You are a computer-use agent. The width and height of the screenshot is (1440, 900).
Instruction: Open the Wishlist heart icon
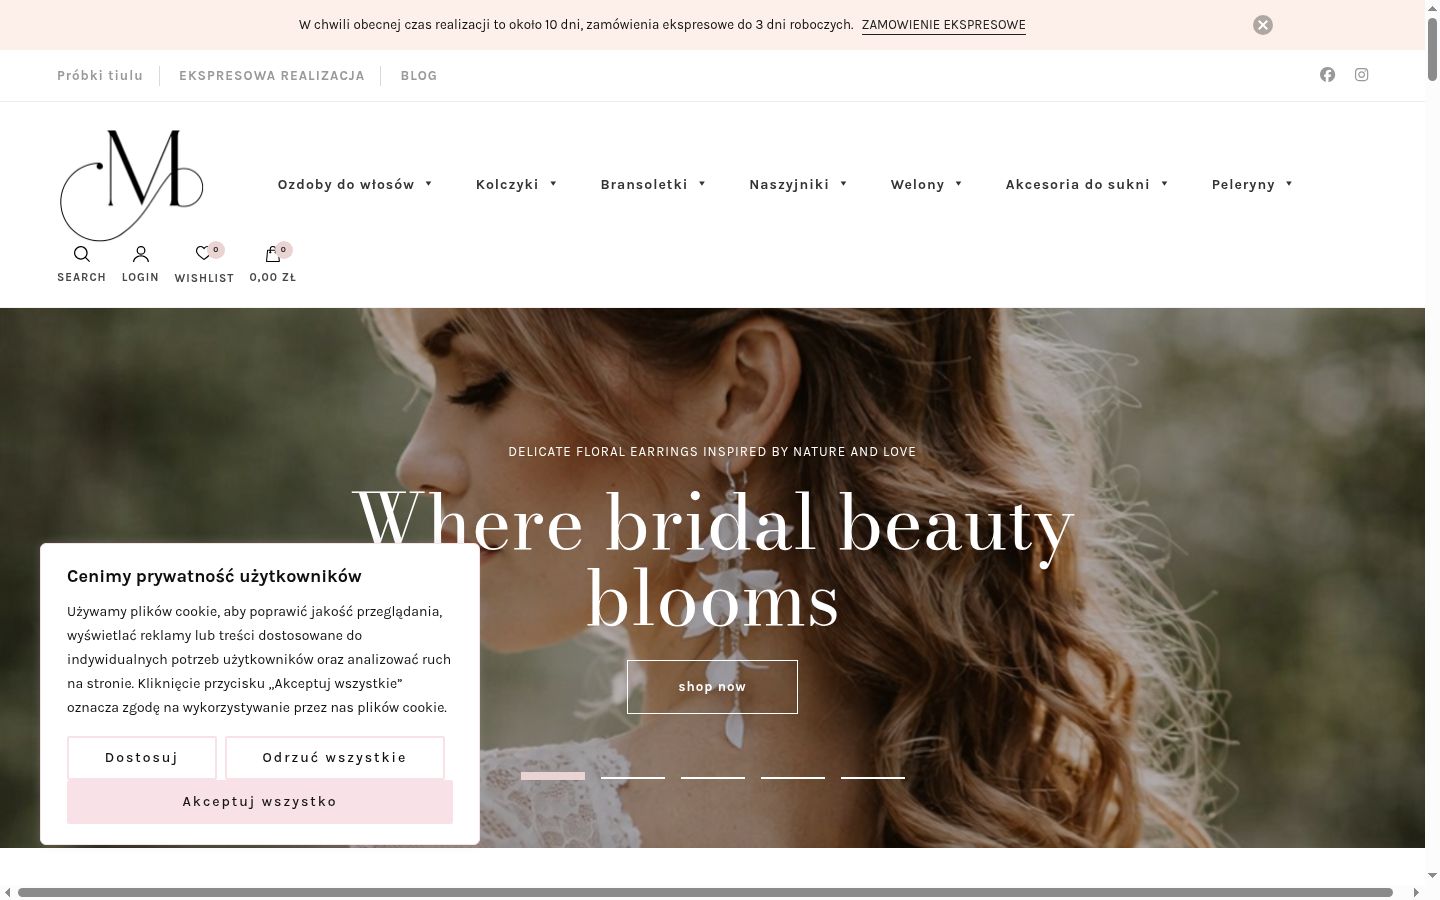pyautogui.click(x=203, y=254)
